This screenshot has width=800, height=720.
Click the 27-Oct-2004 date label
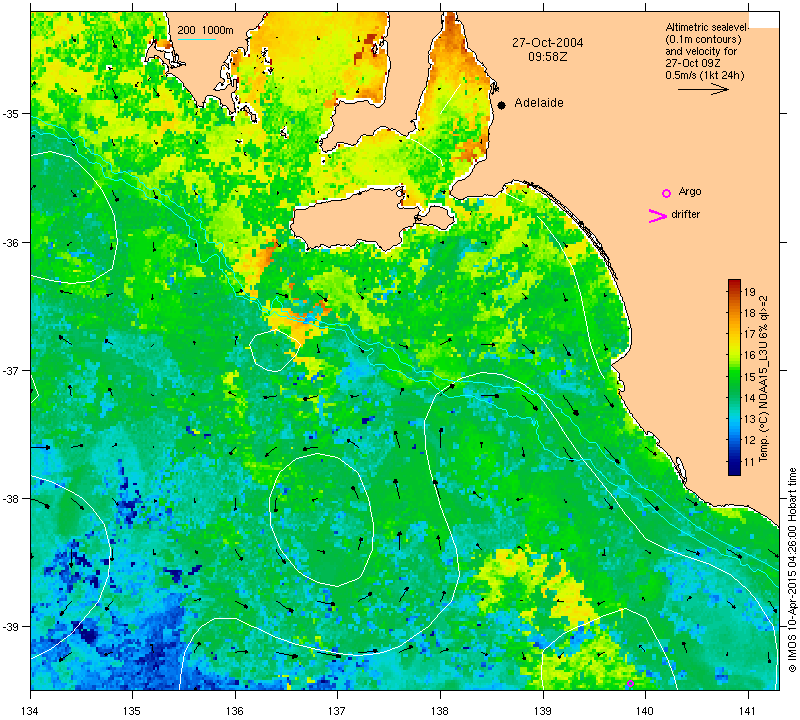click(x=547, y=42)
